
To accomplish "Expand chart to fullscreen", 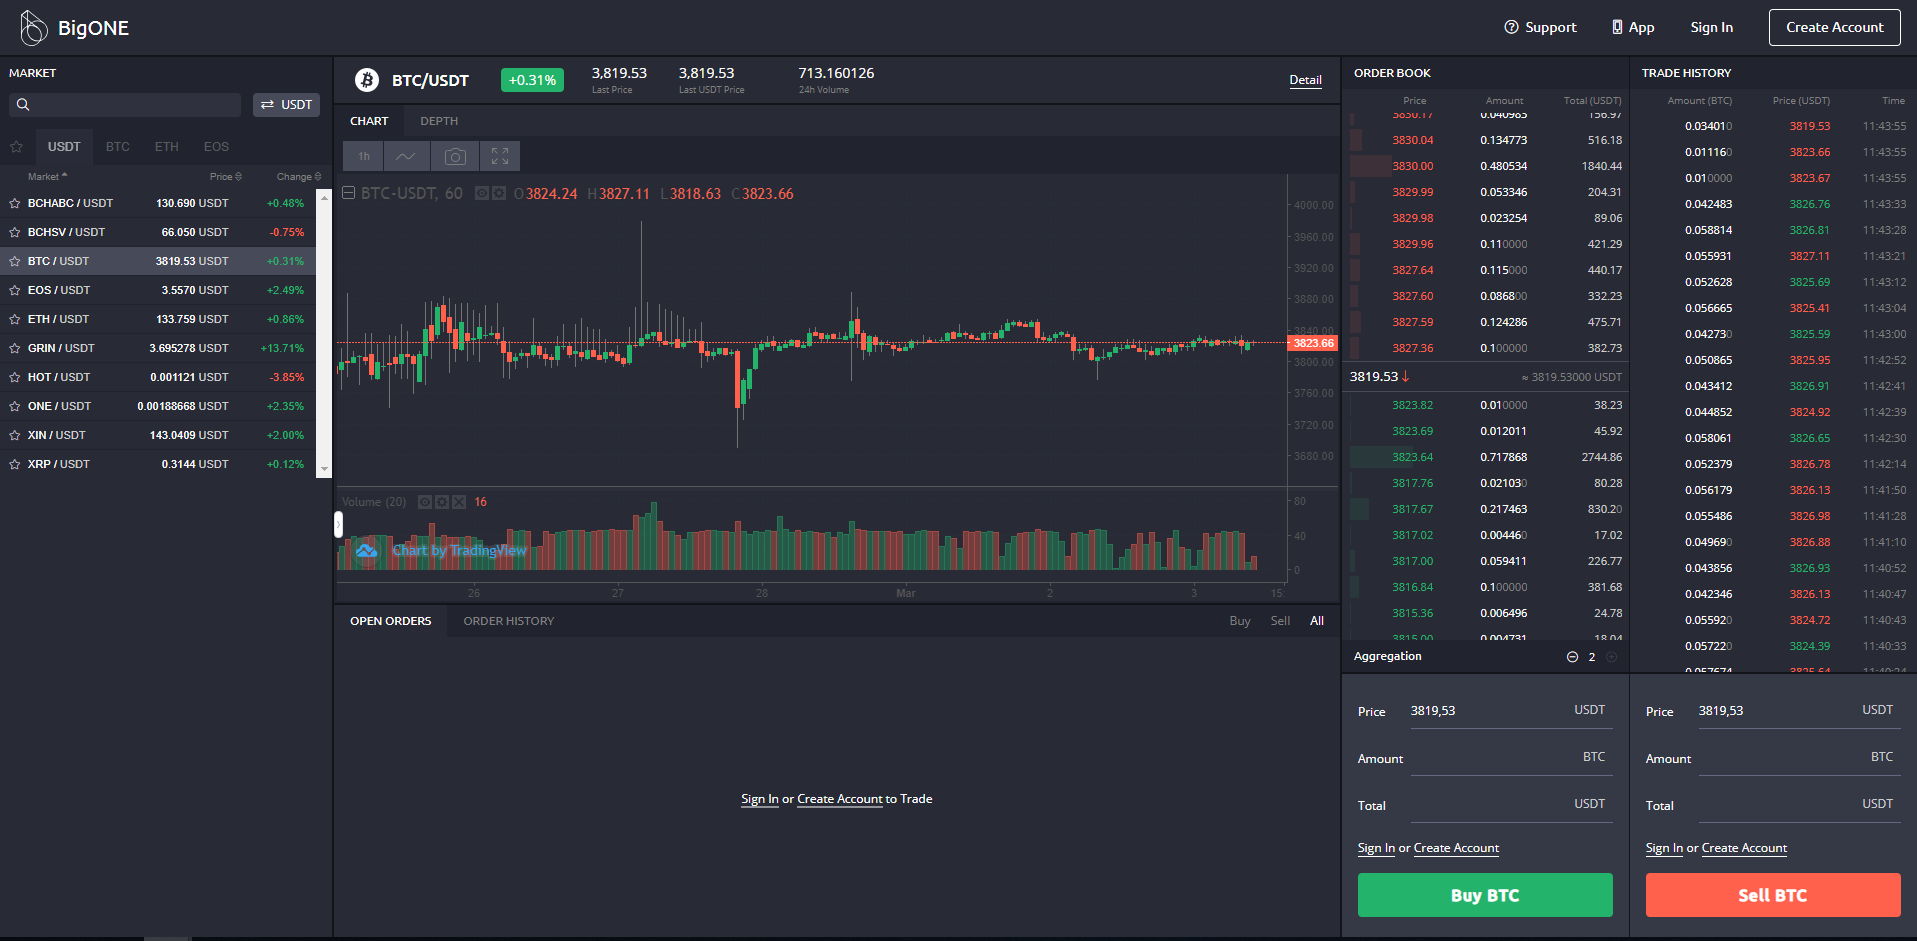I will click(500, 156).
